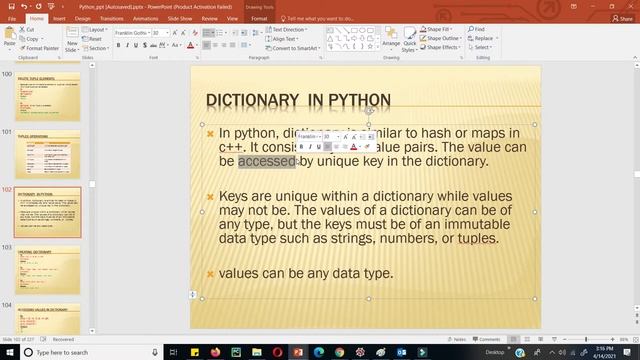Image resolution: width=640 pixels, height=360 pixels.
Task: Clear all formatting from text
Action: point(195,33)
